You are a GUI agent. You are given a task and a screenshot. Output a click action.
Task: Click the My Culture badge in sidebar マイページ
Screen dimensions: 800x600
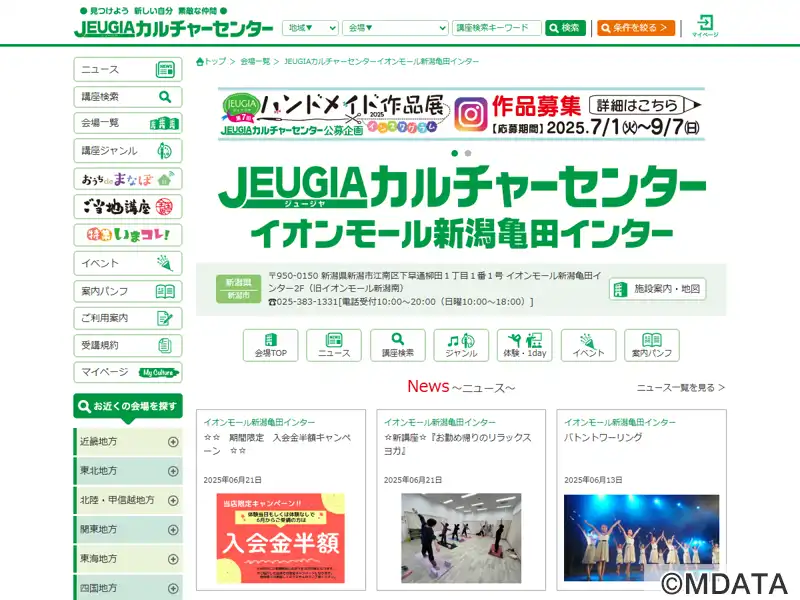[159, 373]
